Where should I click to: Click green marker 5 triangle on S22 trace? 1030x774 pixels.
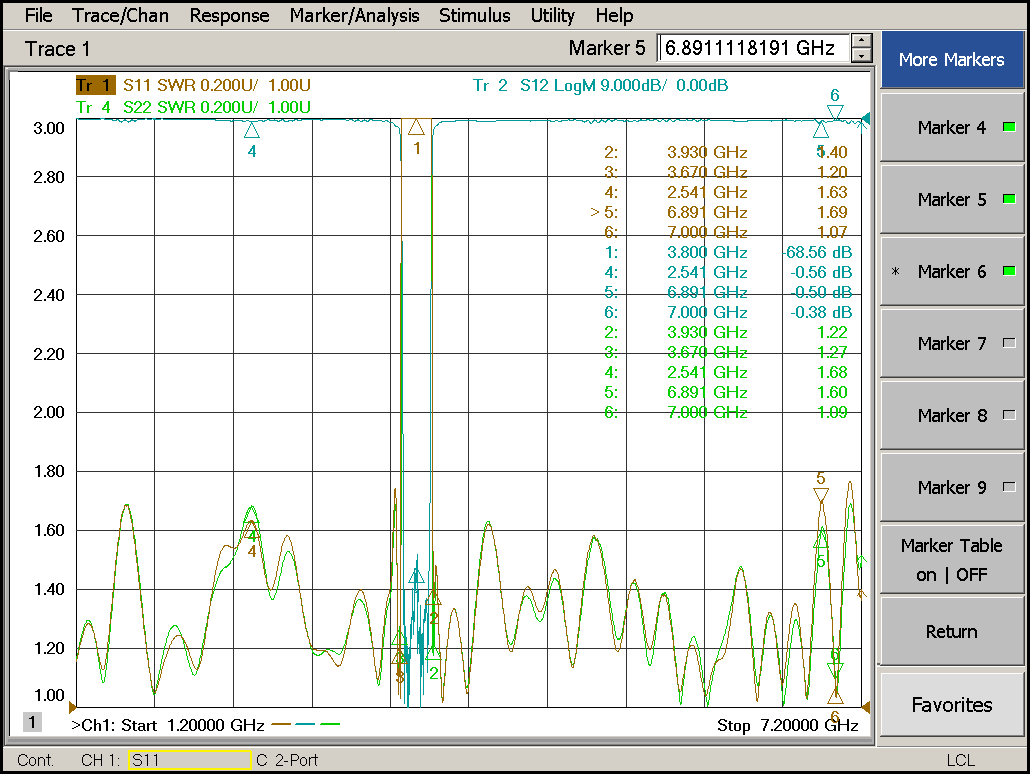coord(820,540)
